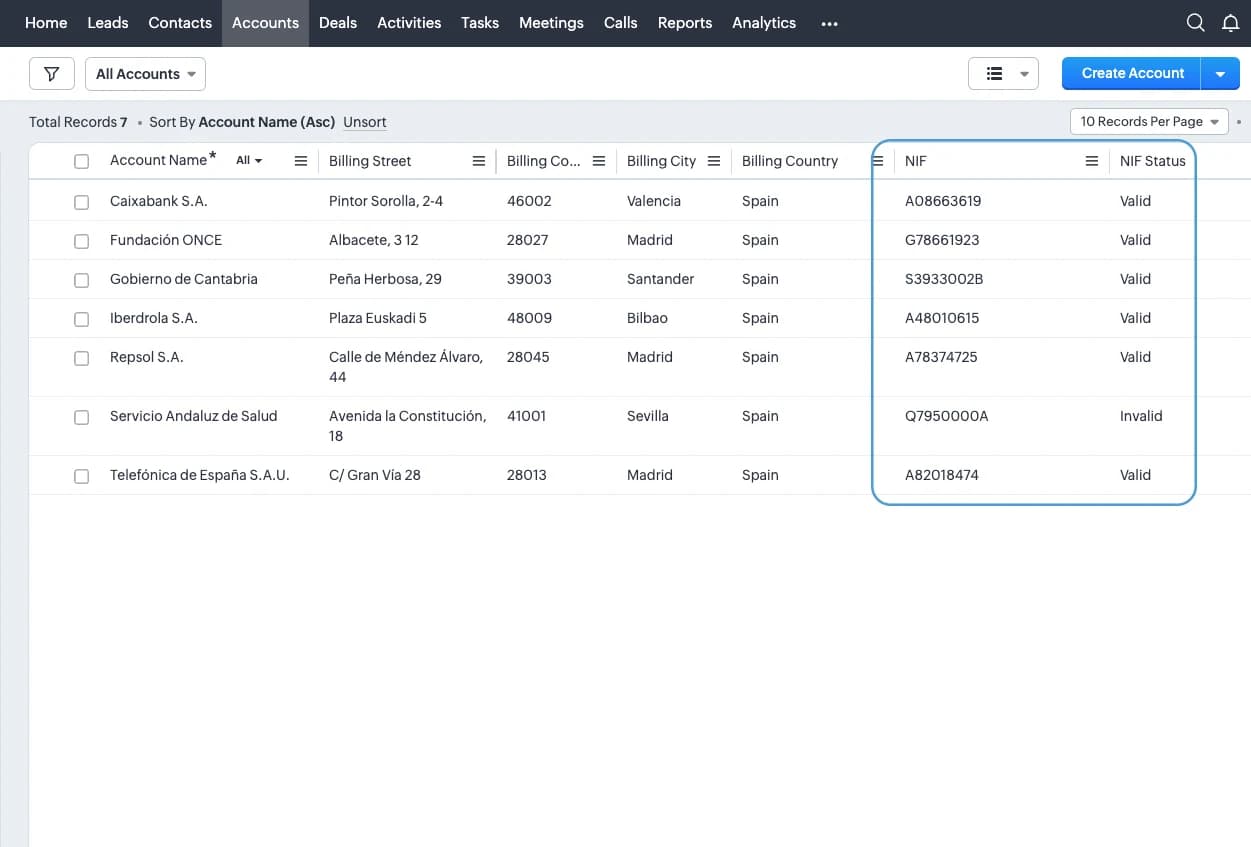Open the Iberdrola S.A. account
1251x847 pixels.
[154, 318]
